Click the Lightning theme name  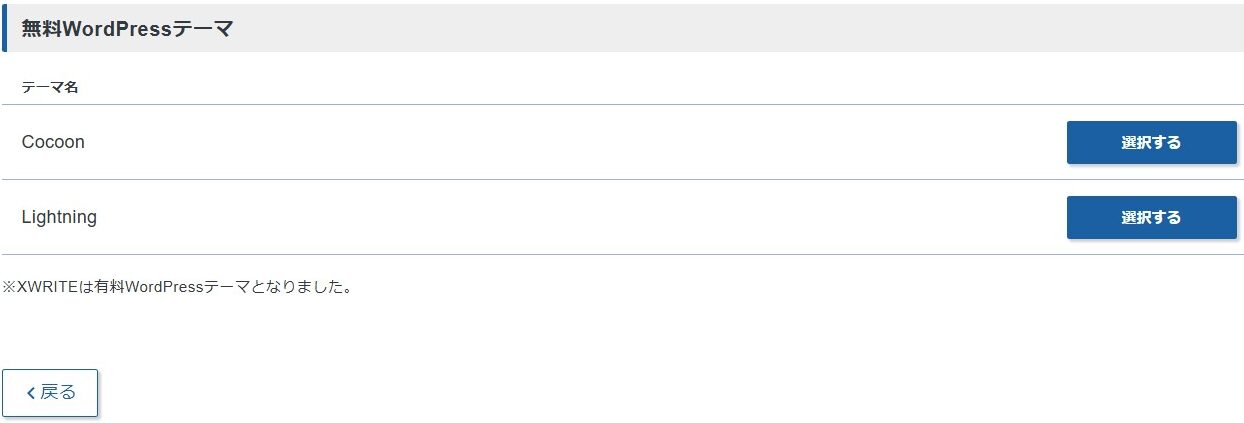coord(59,217)
